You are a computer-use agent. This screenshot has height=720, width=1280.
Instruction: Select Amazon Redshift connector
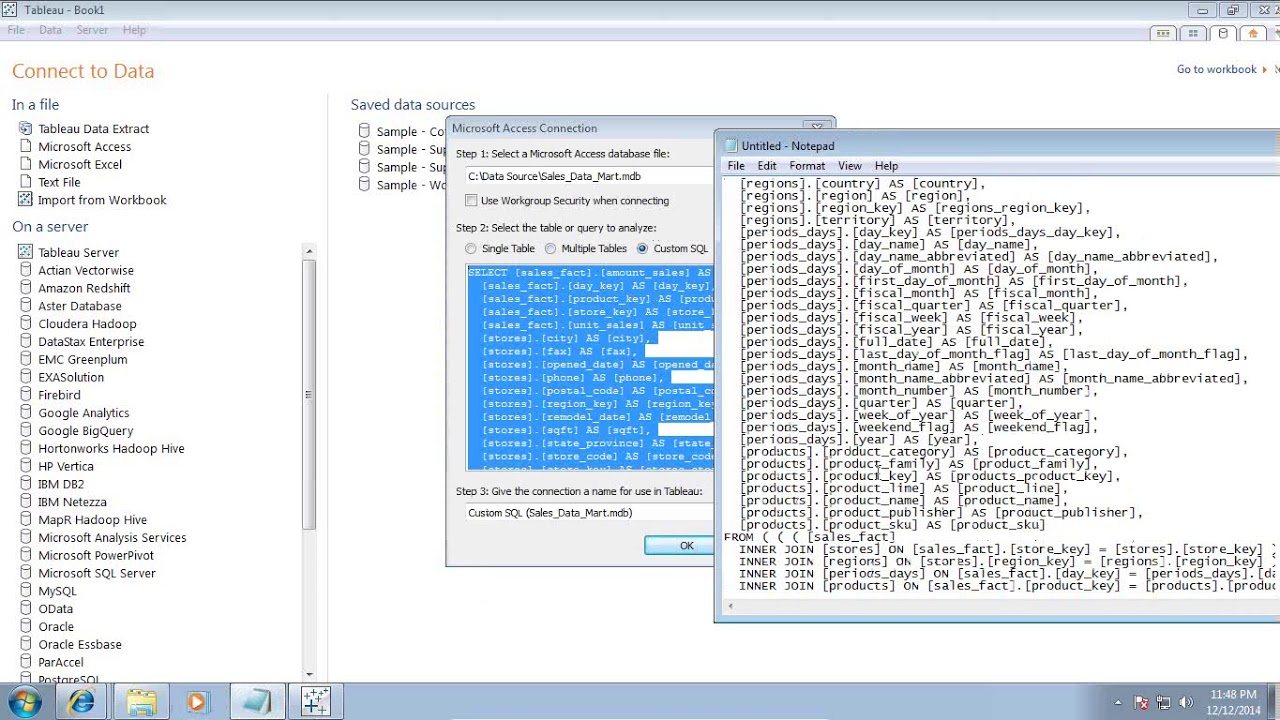84,289
